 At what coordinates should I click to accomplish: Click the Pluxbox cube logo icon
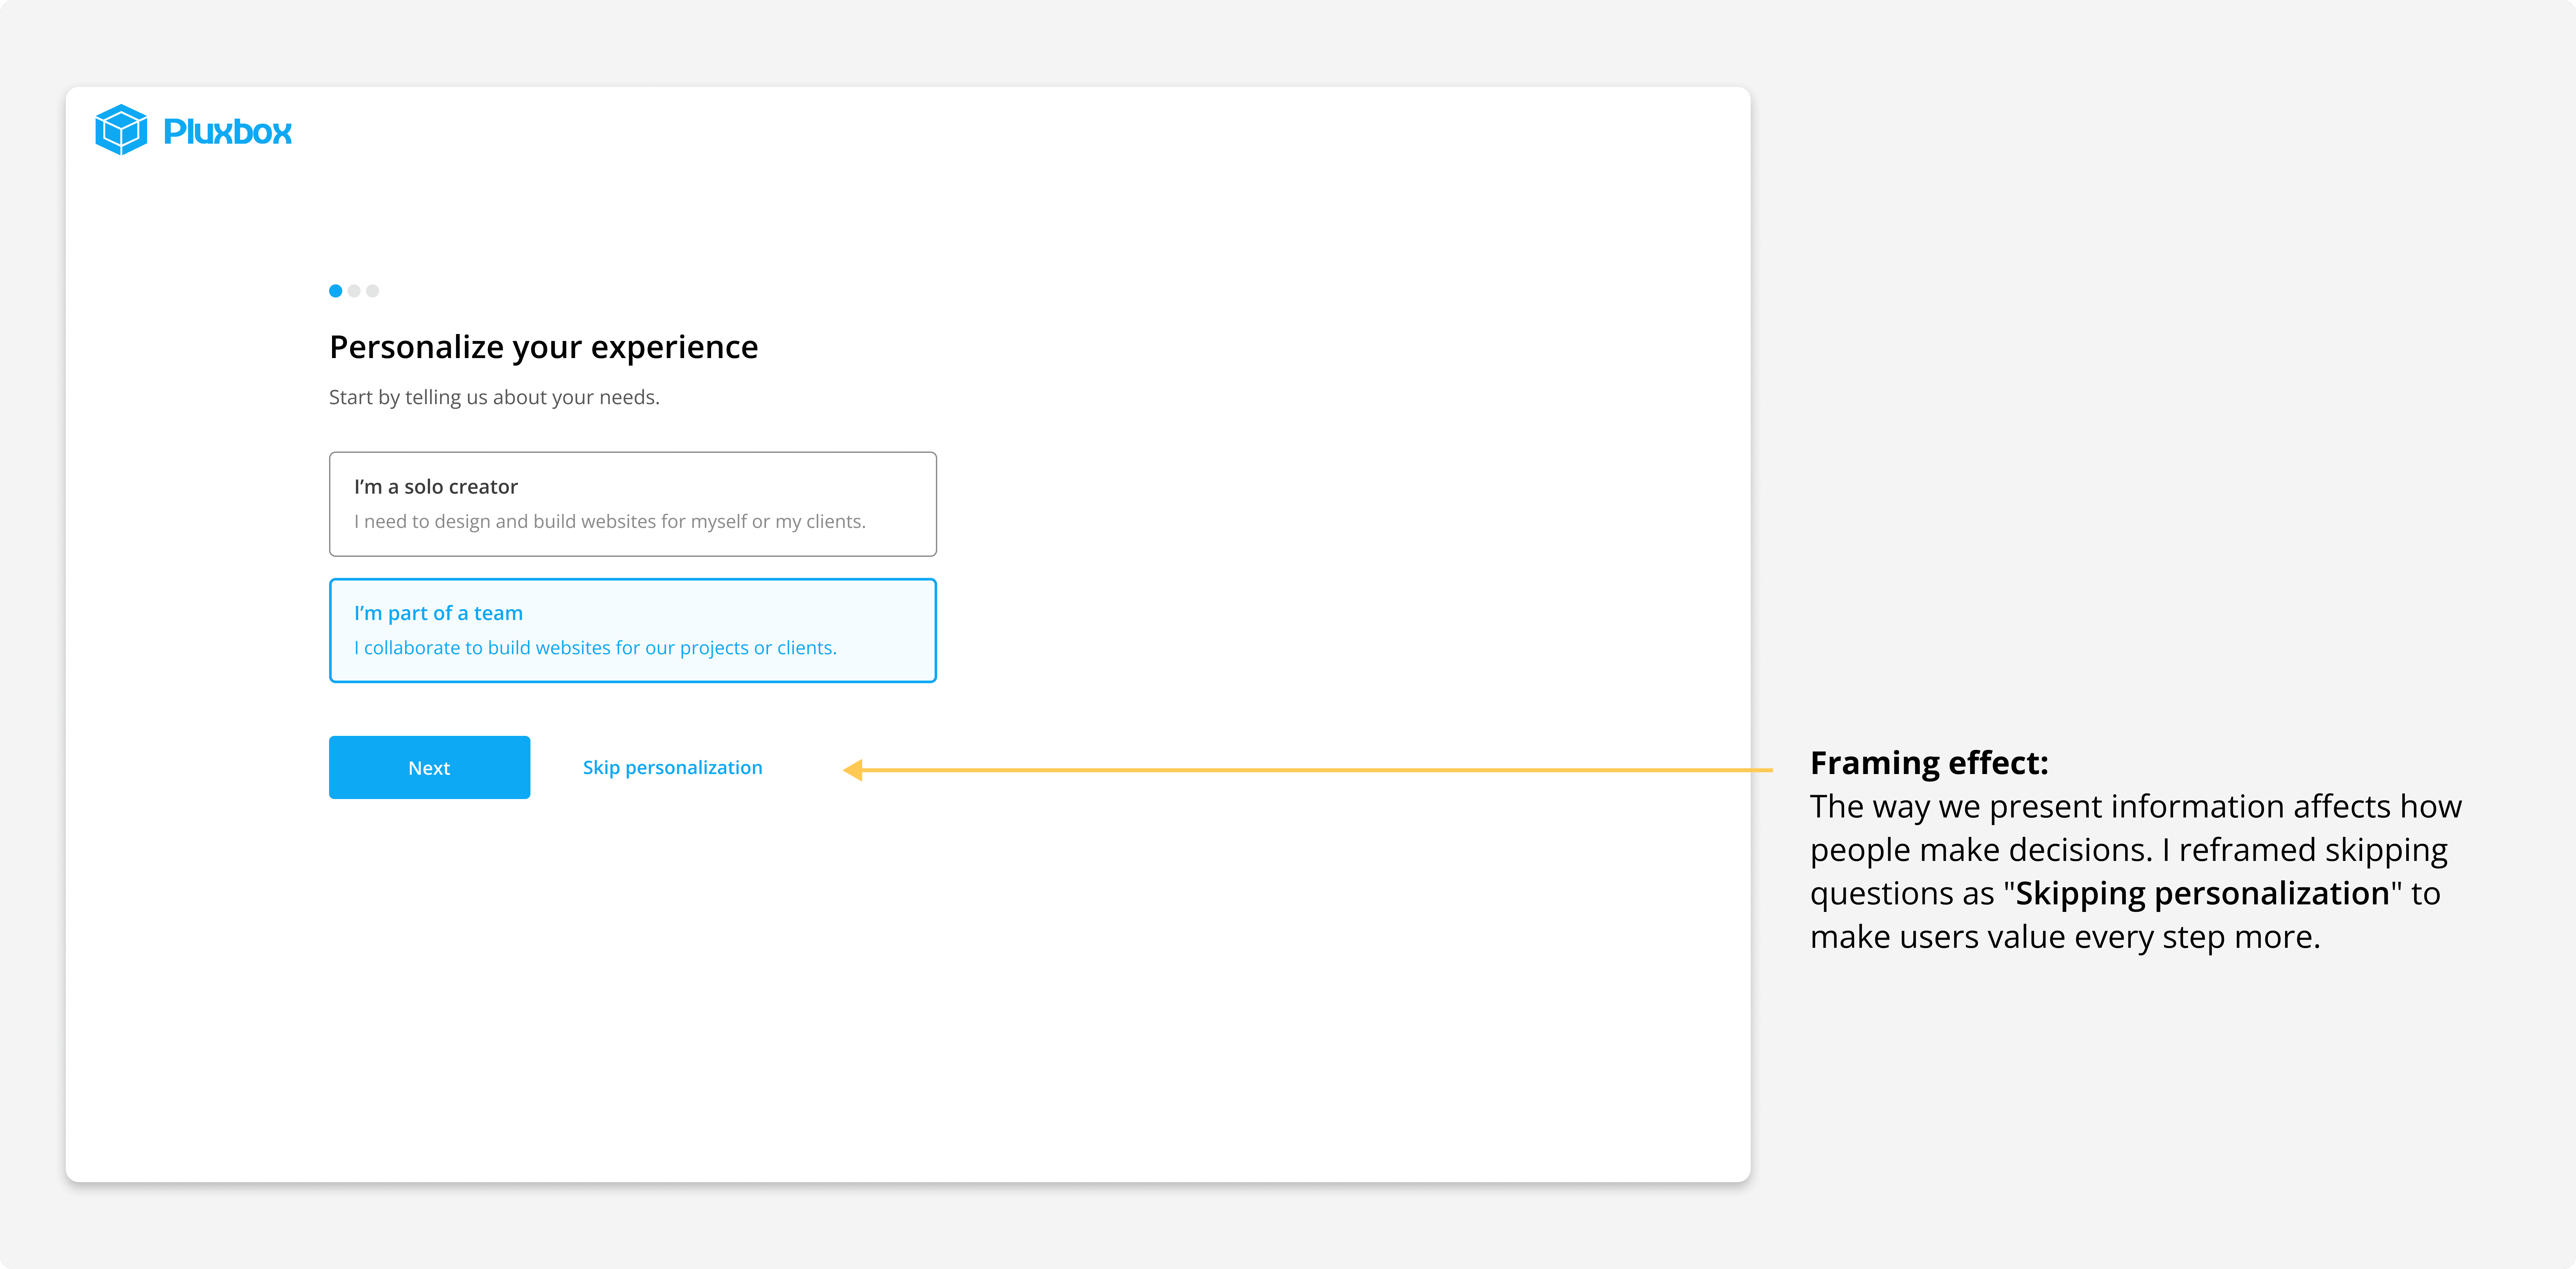[x=121, y=130]
